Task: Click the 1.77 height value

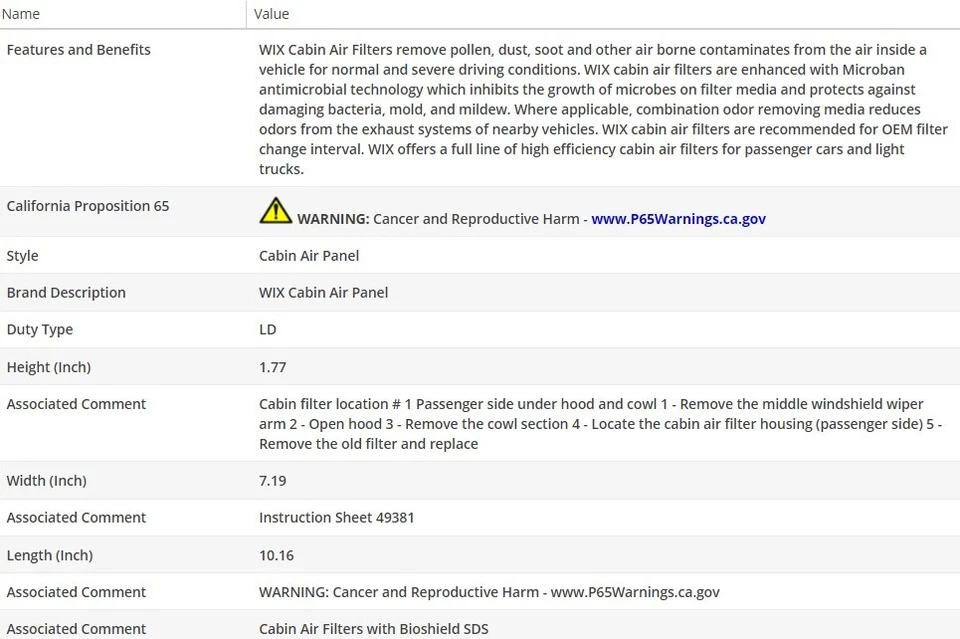Action: point(272,368)
